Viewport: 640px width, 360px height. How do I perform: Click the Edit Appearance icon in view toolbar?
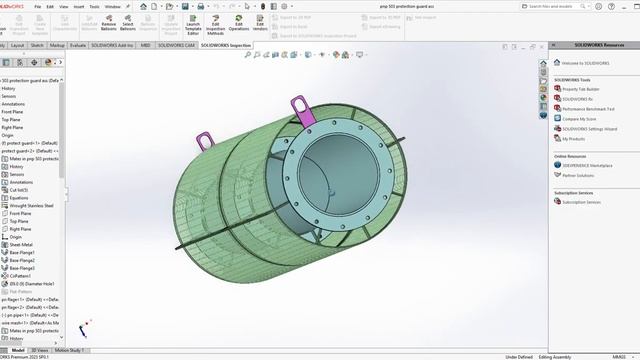pyautogui.click(x=336, y=55)
